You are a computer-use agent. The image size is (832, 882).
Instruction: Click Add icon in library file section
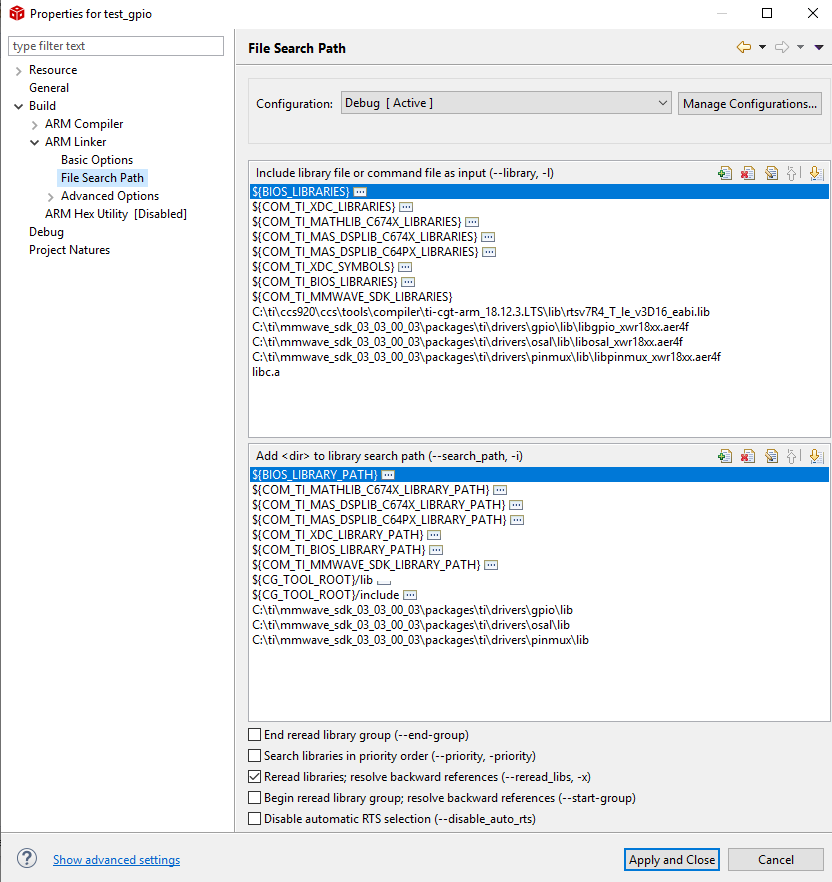coord(725,173)
